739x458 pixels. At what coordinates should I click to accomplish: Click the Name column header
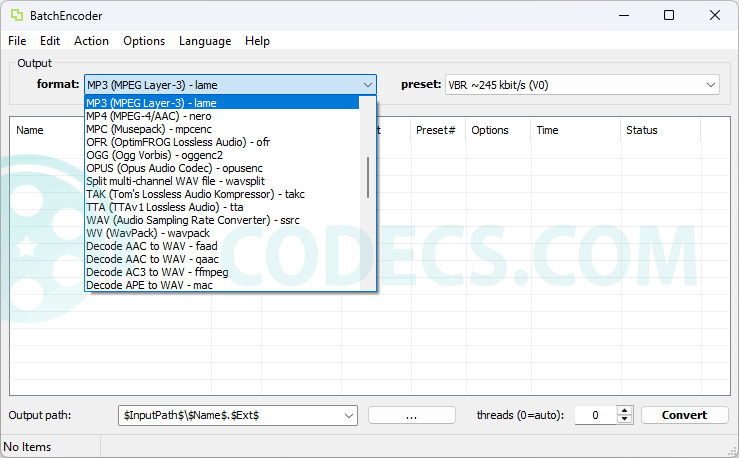47,130
